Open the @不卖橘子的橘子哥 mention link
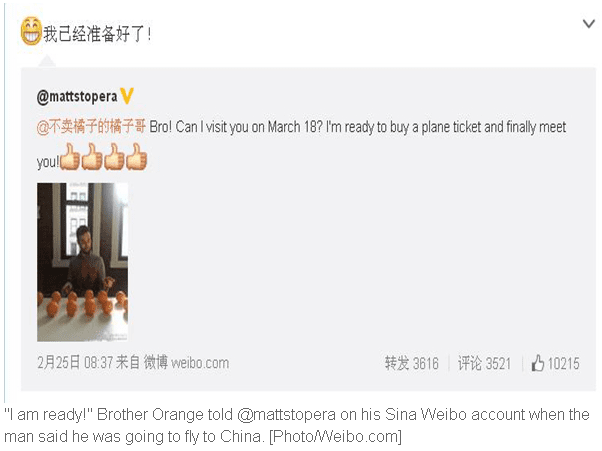Viewport: 602px width, 451px height. coord(91,126)
